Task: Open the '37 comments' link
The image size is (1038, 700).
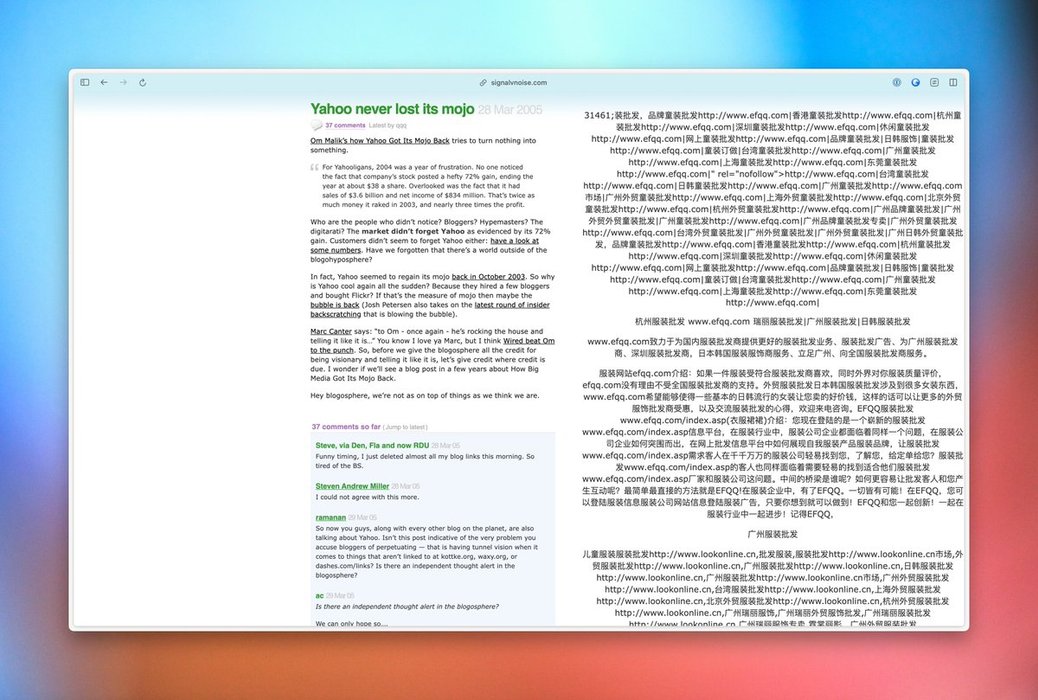Action: click(345, 125)
